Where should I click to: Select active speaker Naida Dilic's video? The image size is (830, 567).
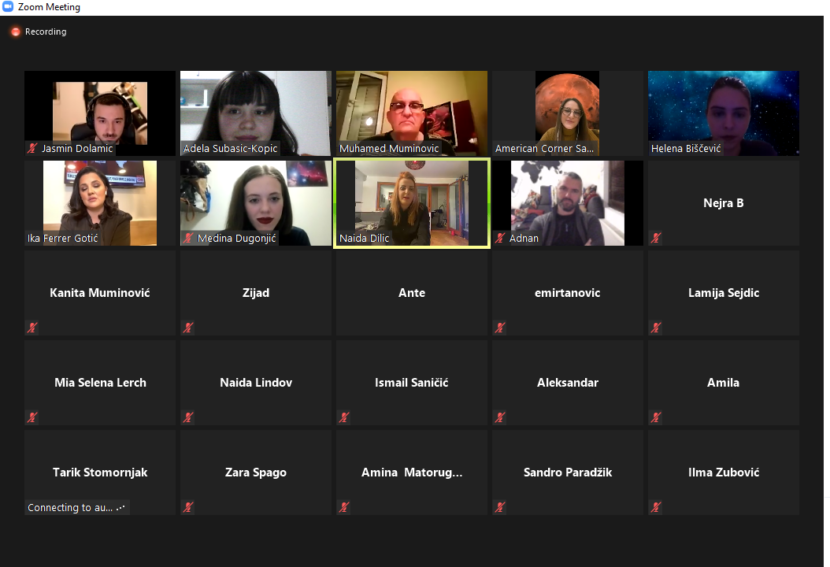point(412,203)
